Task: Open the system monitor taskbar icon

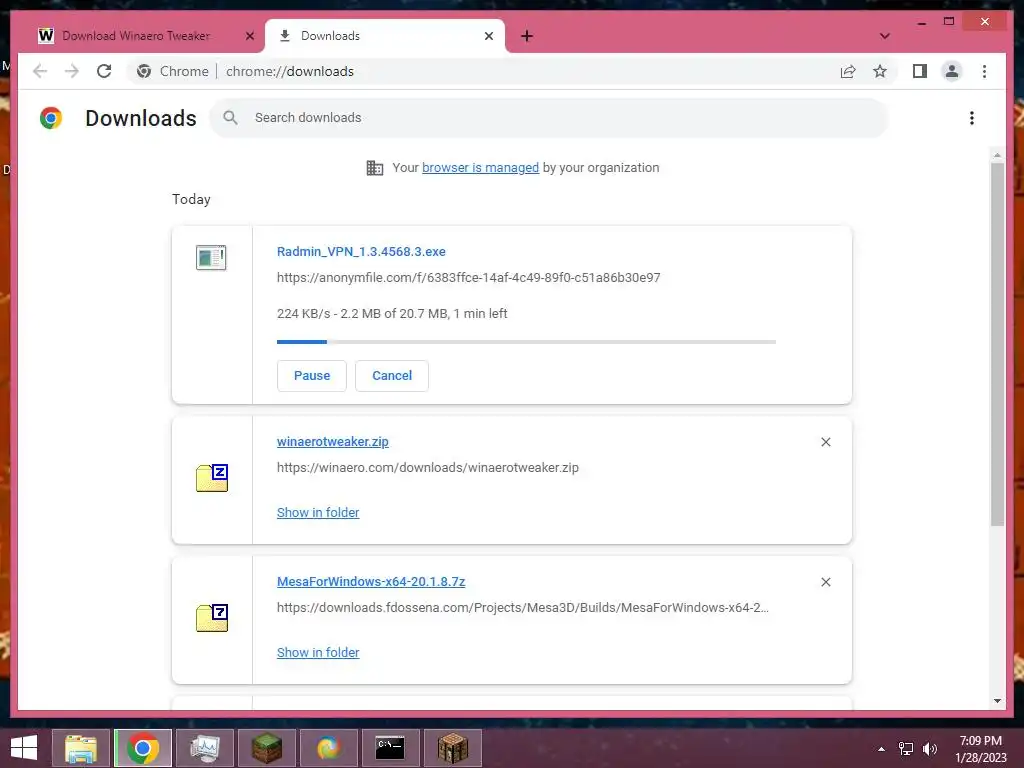Action: (205, 748)
